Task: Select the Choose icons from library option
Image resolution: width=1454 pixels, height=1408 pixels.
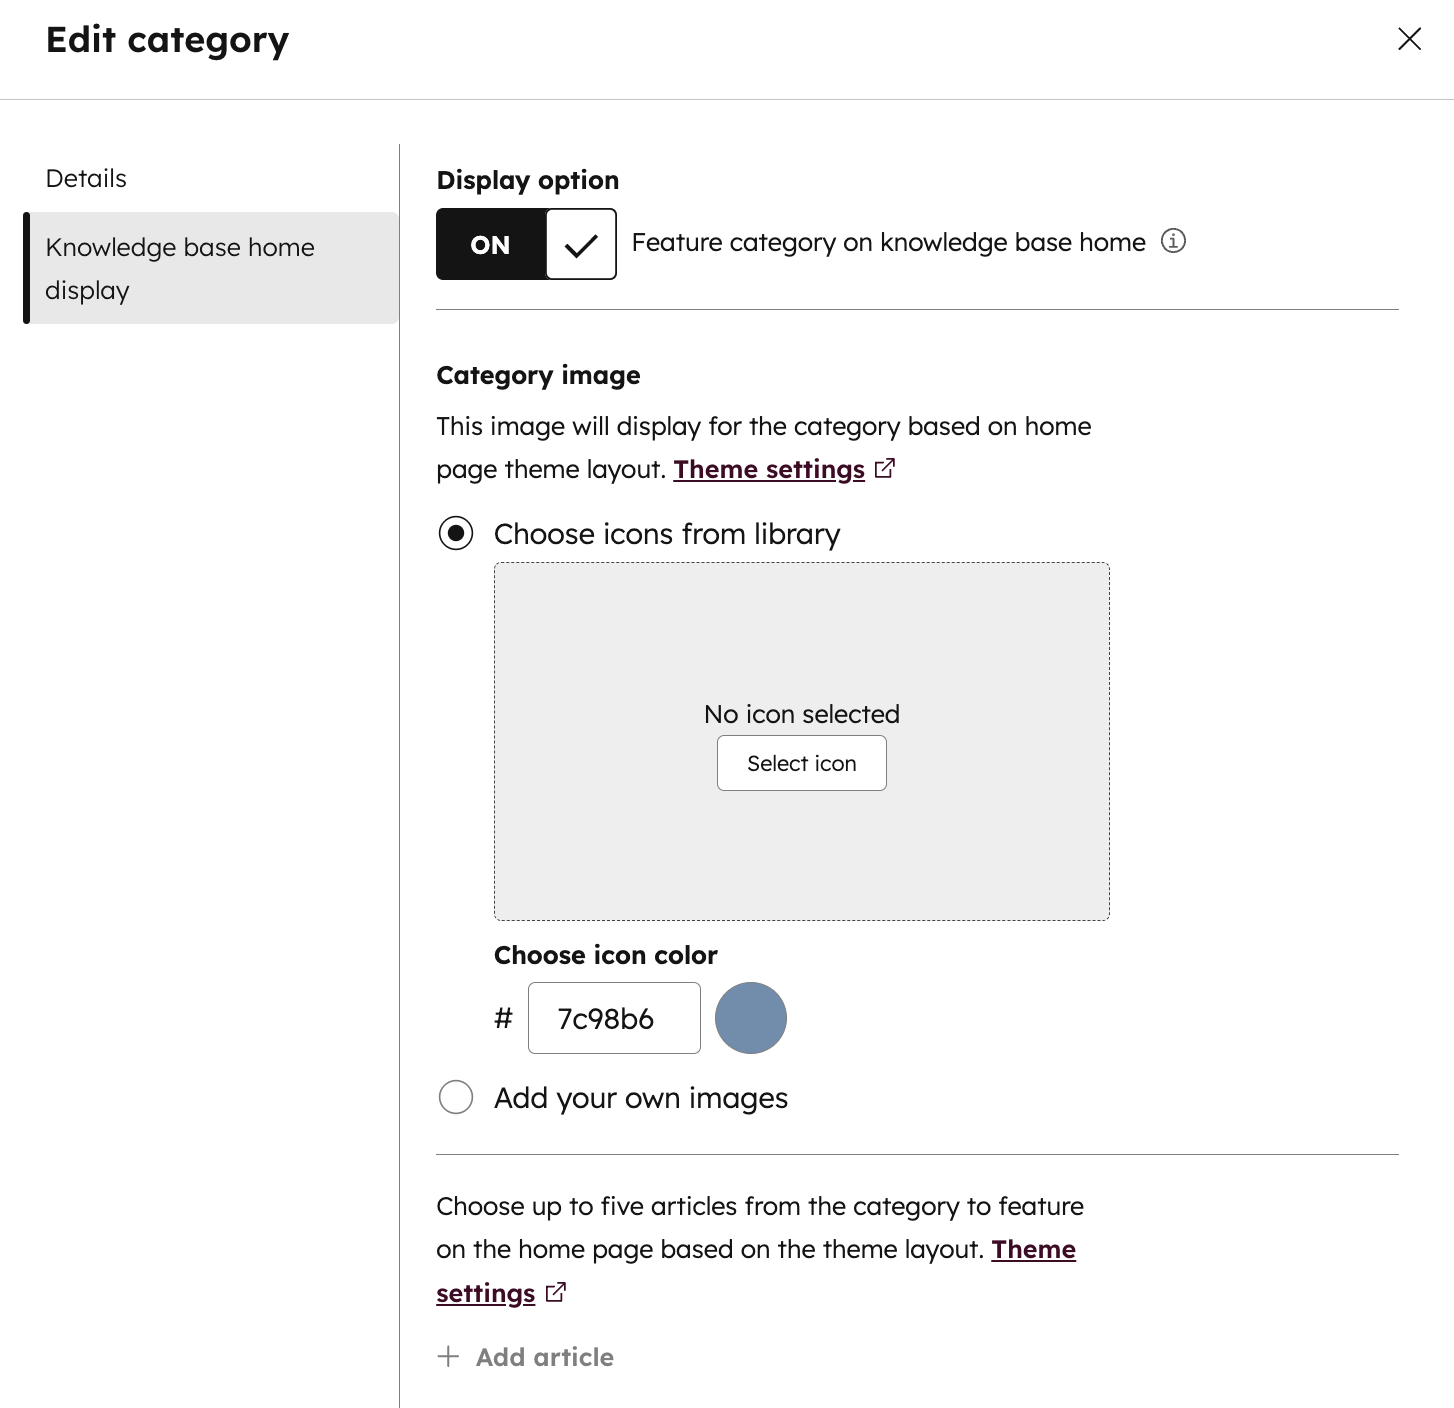Action: 456,533
